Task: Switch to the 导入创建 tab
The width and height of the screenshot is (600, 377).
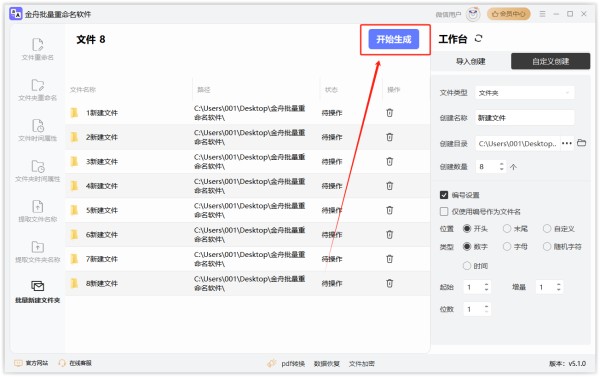Action: [471, 61]
